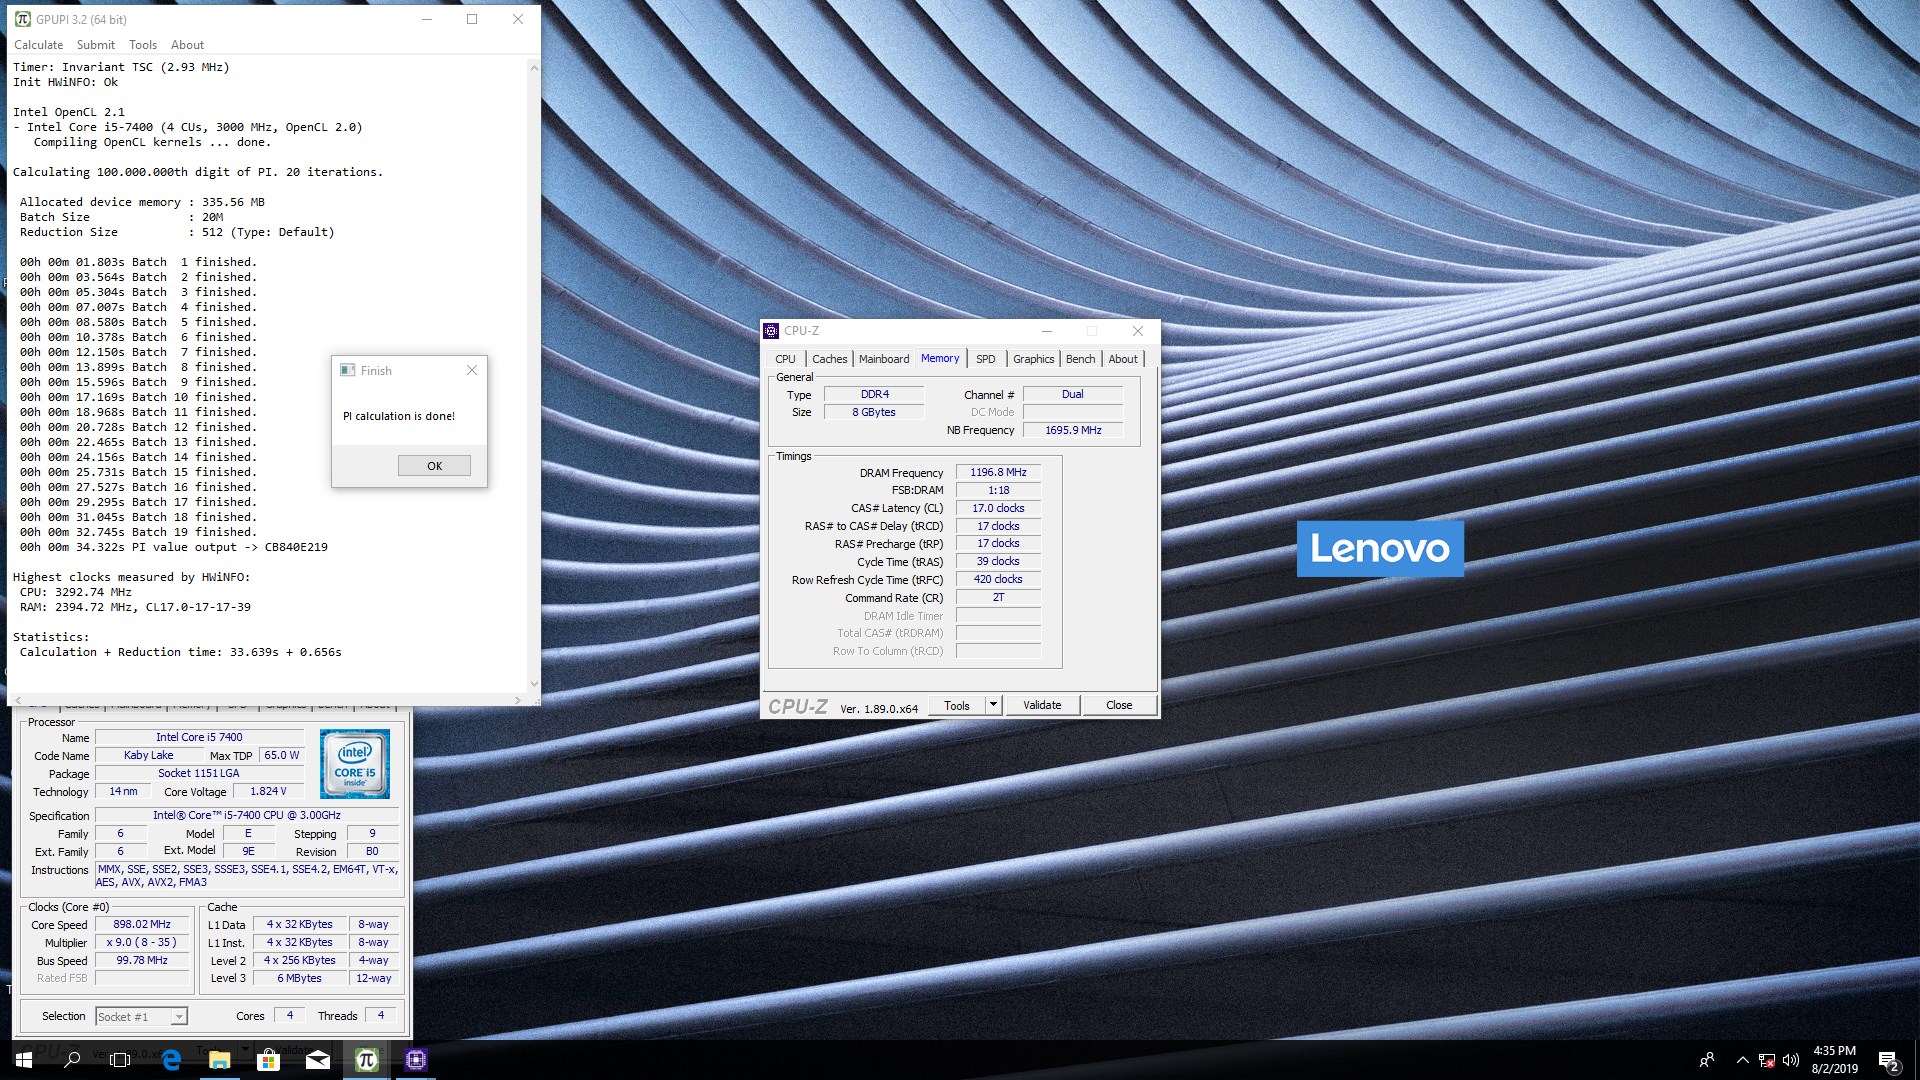Image resolution: width=1920 pixels, height=1080 pixels.
Task: Click the Close button in CPU-Z
Action: click(1119, 705)
